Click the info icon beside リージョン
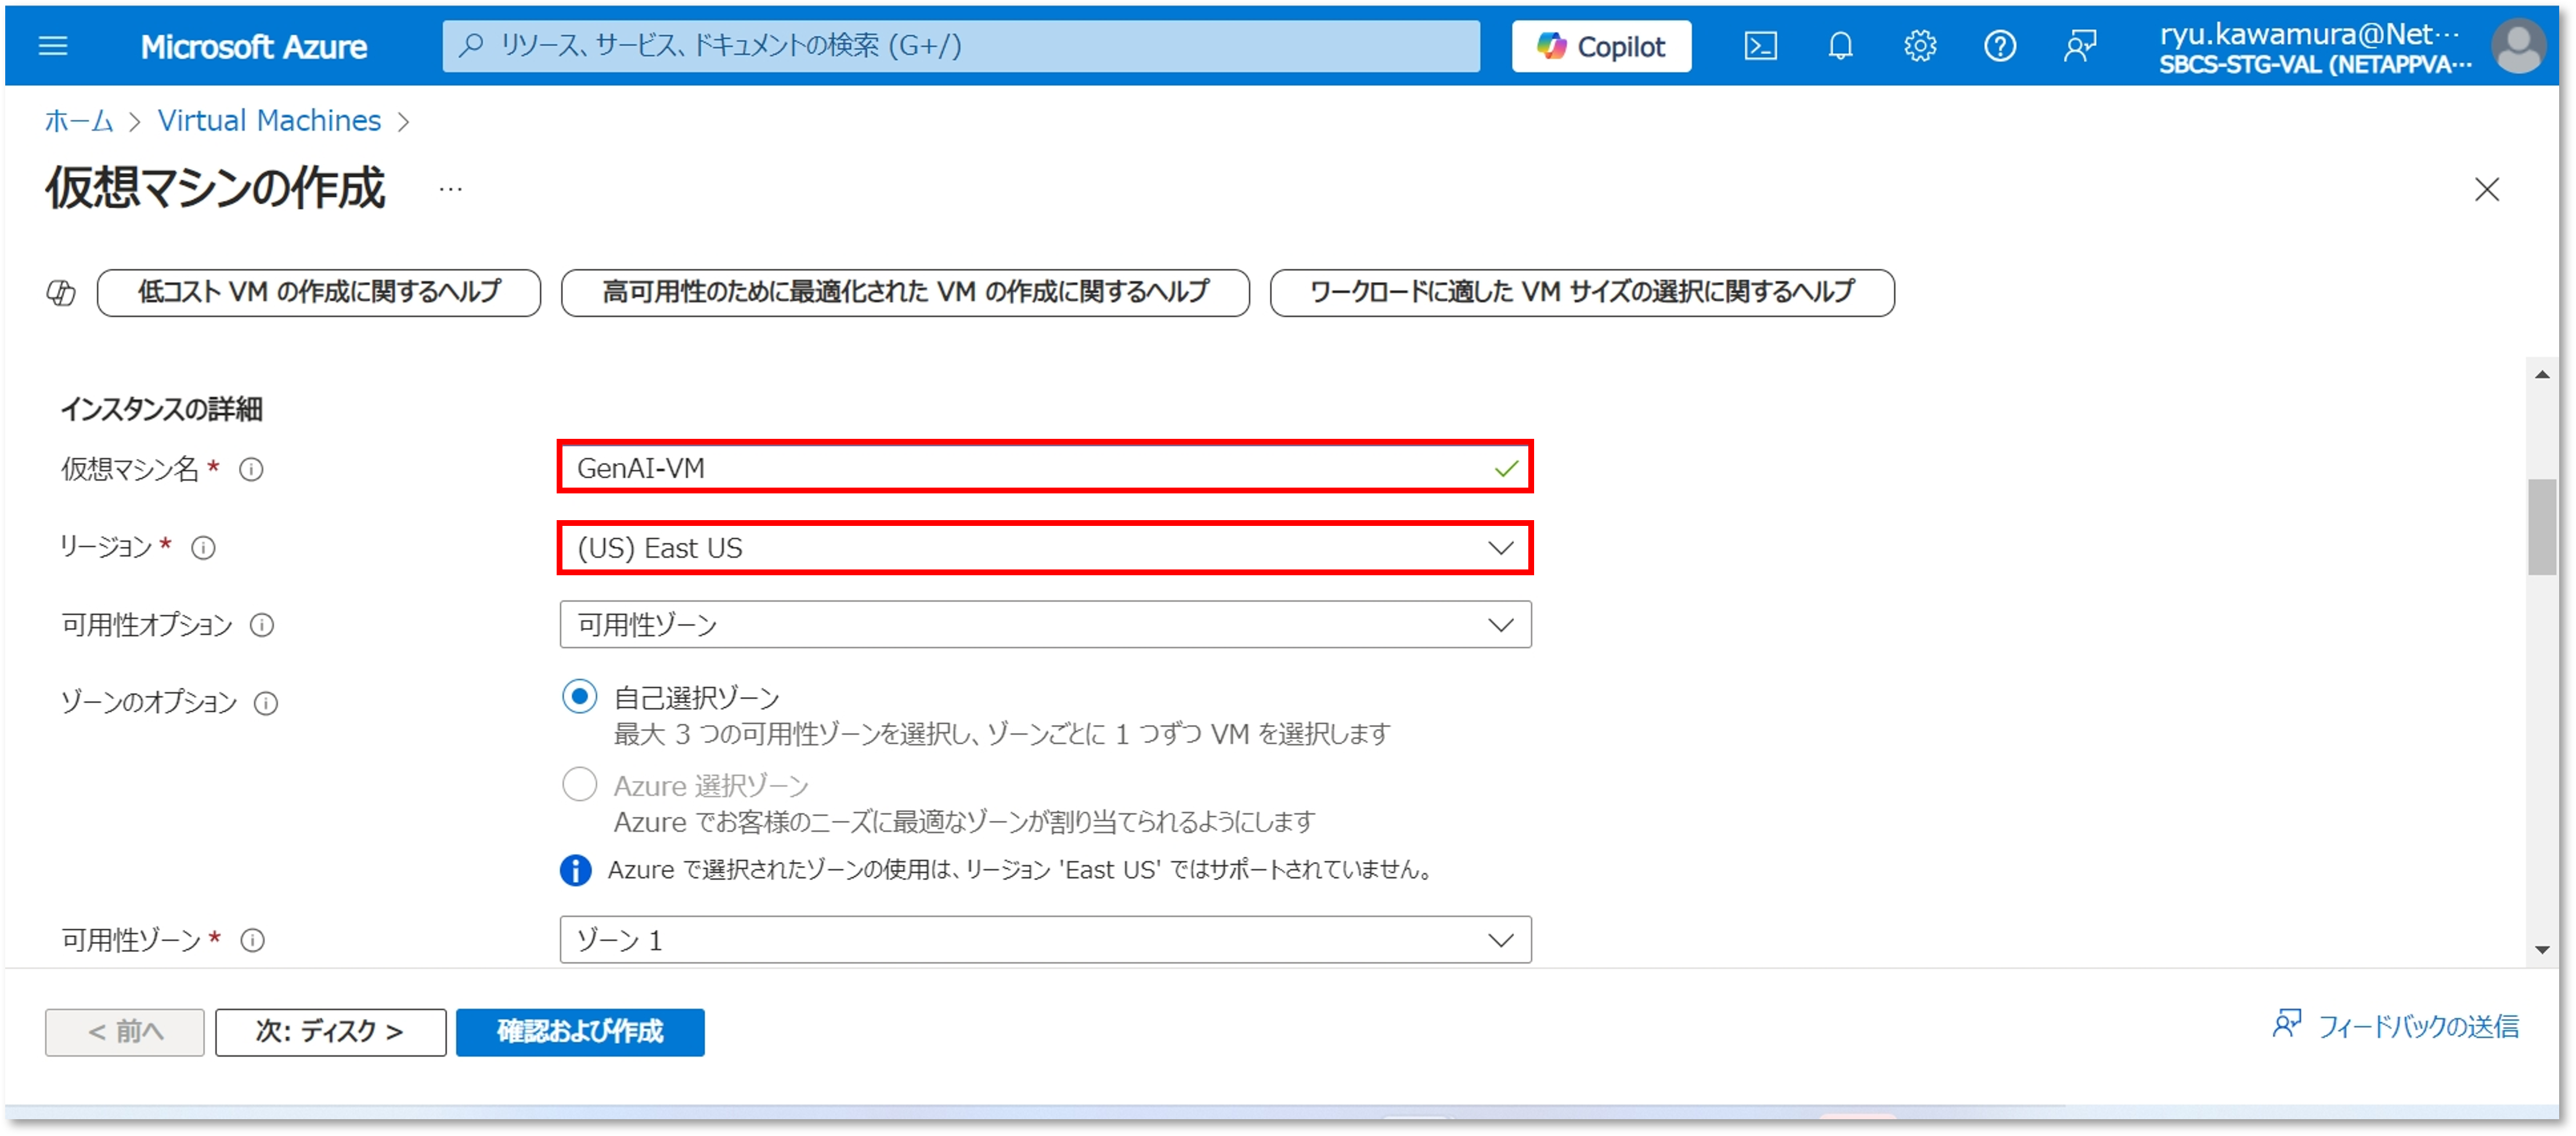 pos(203,548)
